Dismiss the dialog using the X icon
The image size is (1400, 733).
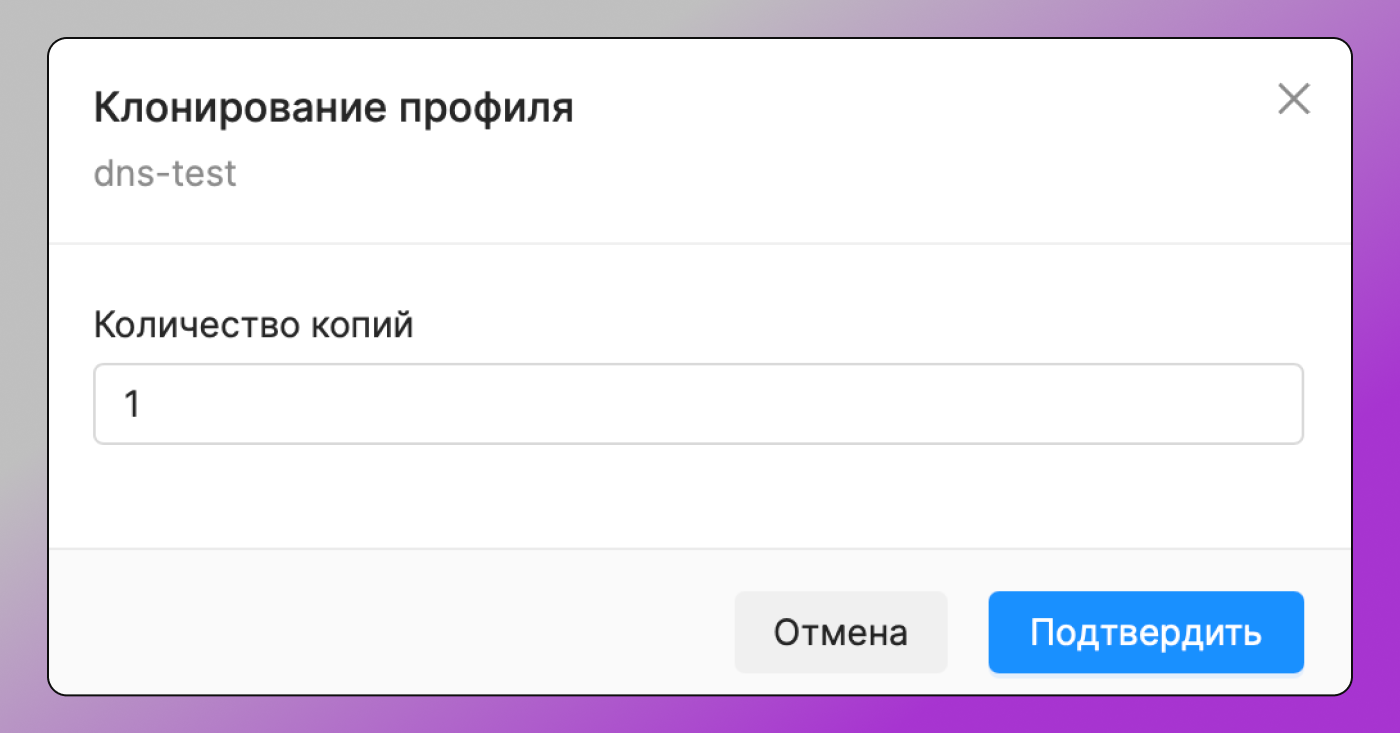(1294, 99)
